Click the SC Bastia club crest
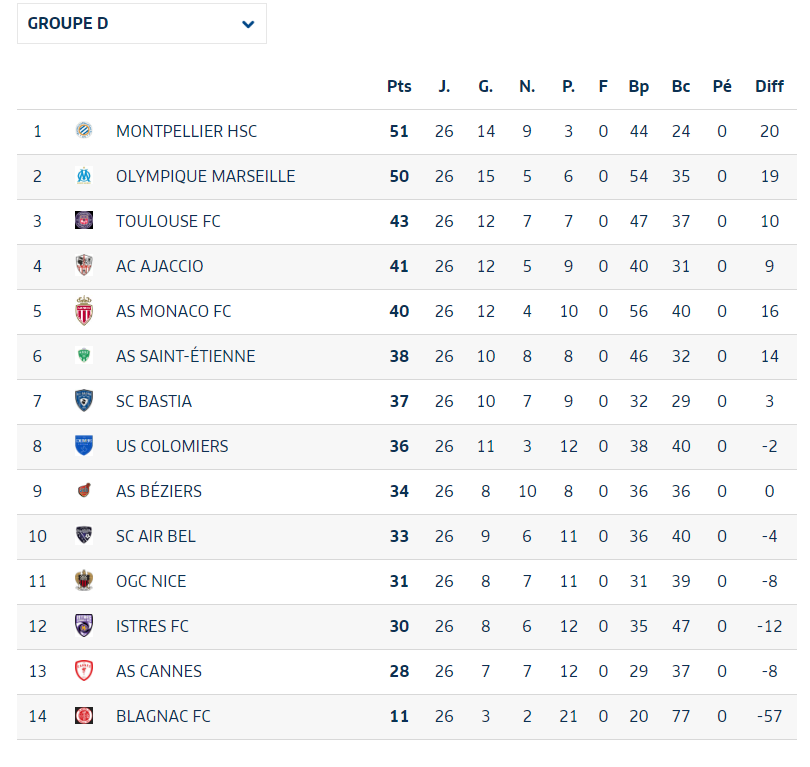Viewport: 810px width, 767px height. (x=84, y=401)
